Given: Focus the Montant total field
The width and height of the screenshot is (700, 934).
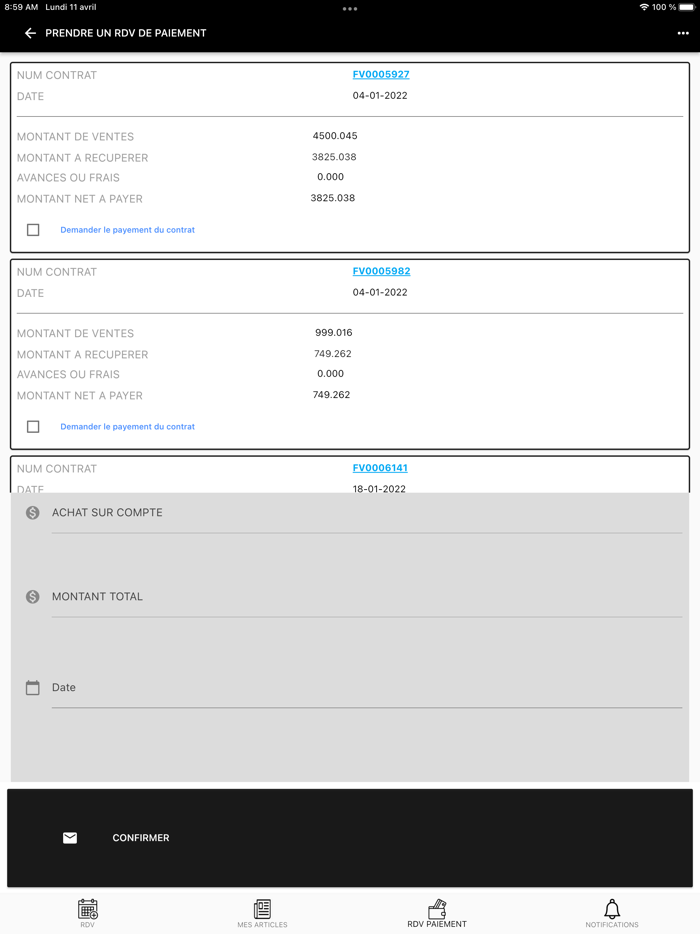Looking at the screenshot, I should click(x=366, y=597).
